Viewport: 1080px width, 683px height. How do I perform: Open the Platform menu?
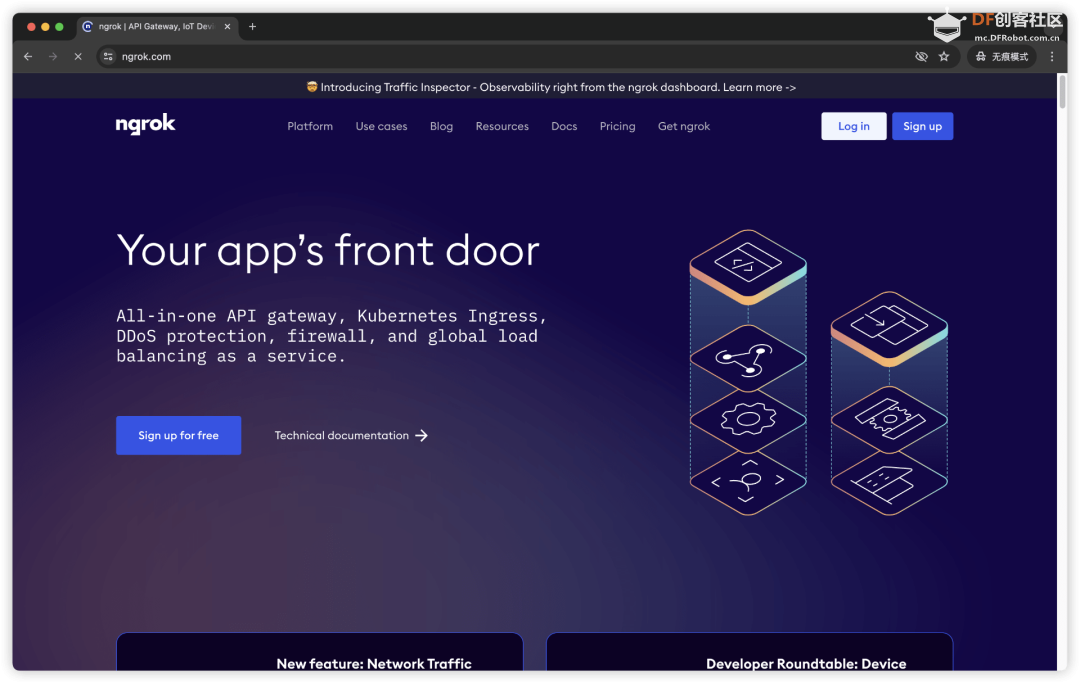(310, 126)
